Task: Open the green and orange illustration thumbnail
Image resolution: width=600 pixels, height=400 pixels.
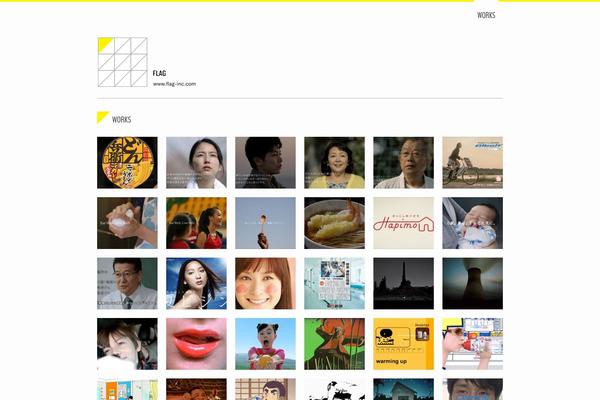Action: (x=334, y=344)
